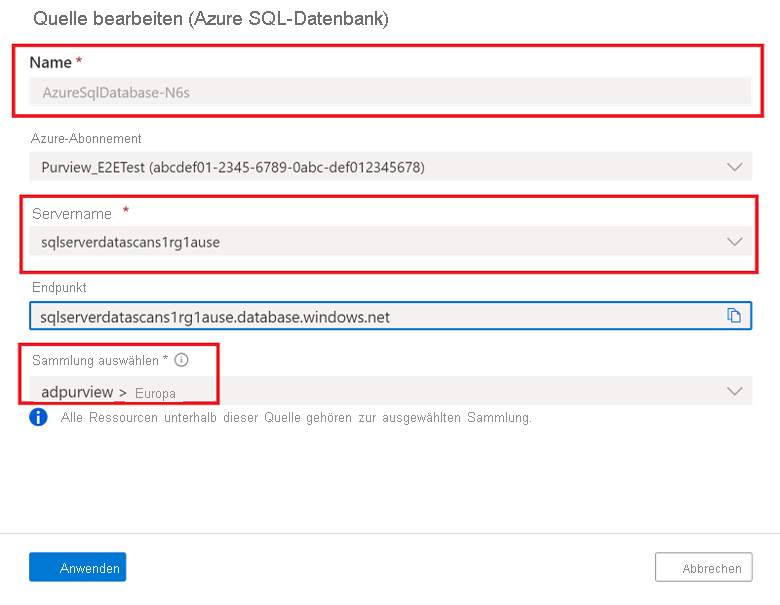
Task: Select the Purview_E2ETest subscription text
Action: (x=233, y=167)
